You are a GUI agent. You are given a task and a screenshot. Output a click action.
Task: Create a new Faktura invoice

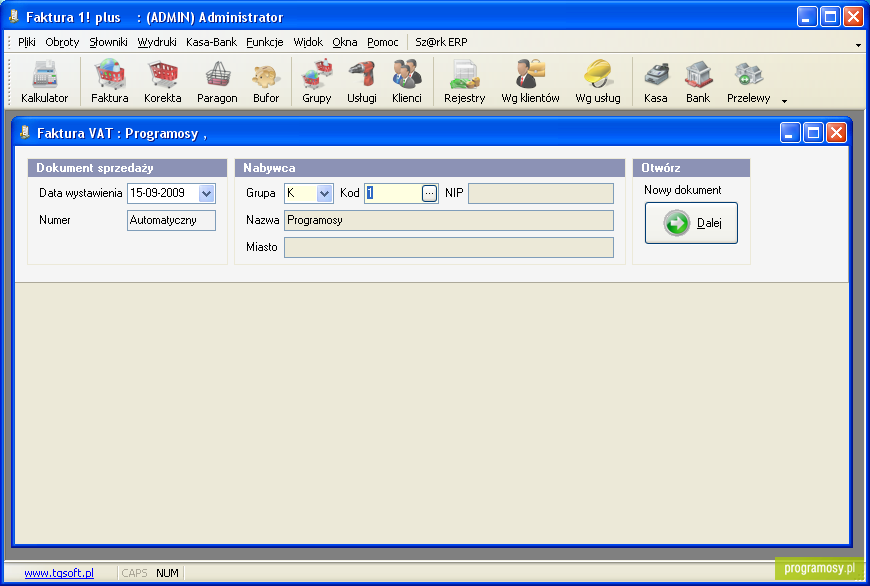point(110,82)
